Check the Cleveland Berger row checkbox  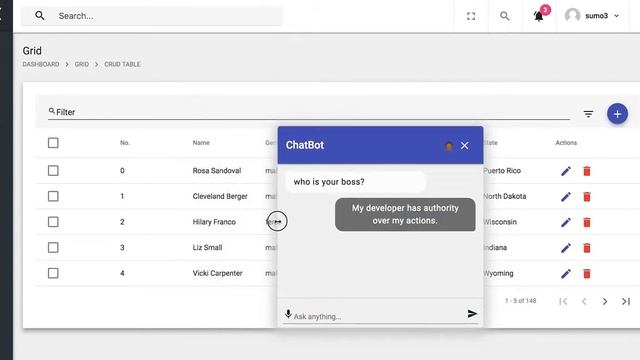(53, 196)
